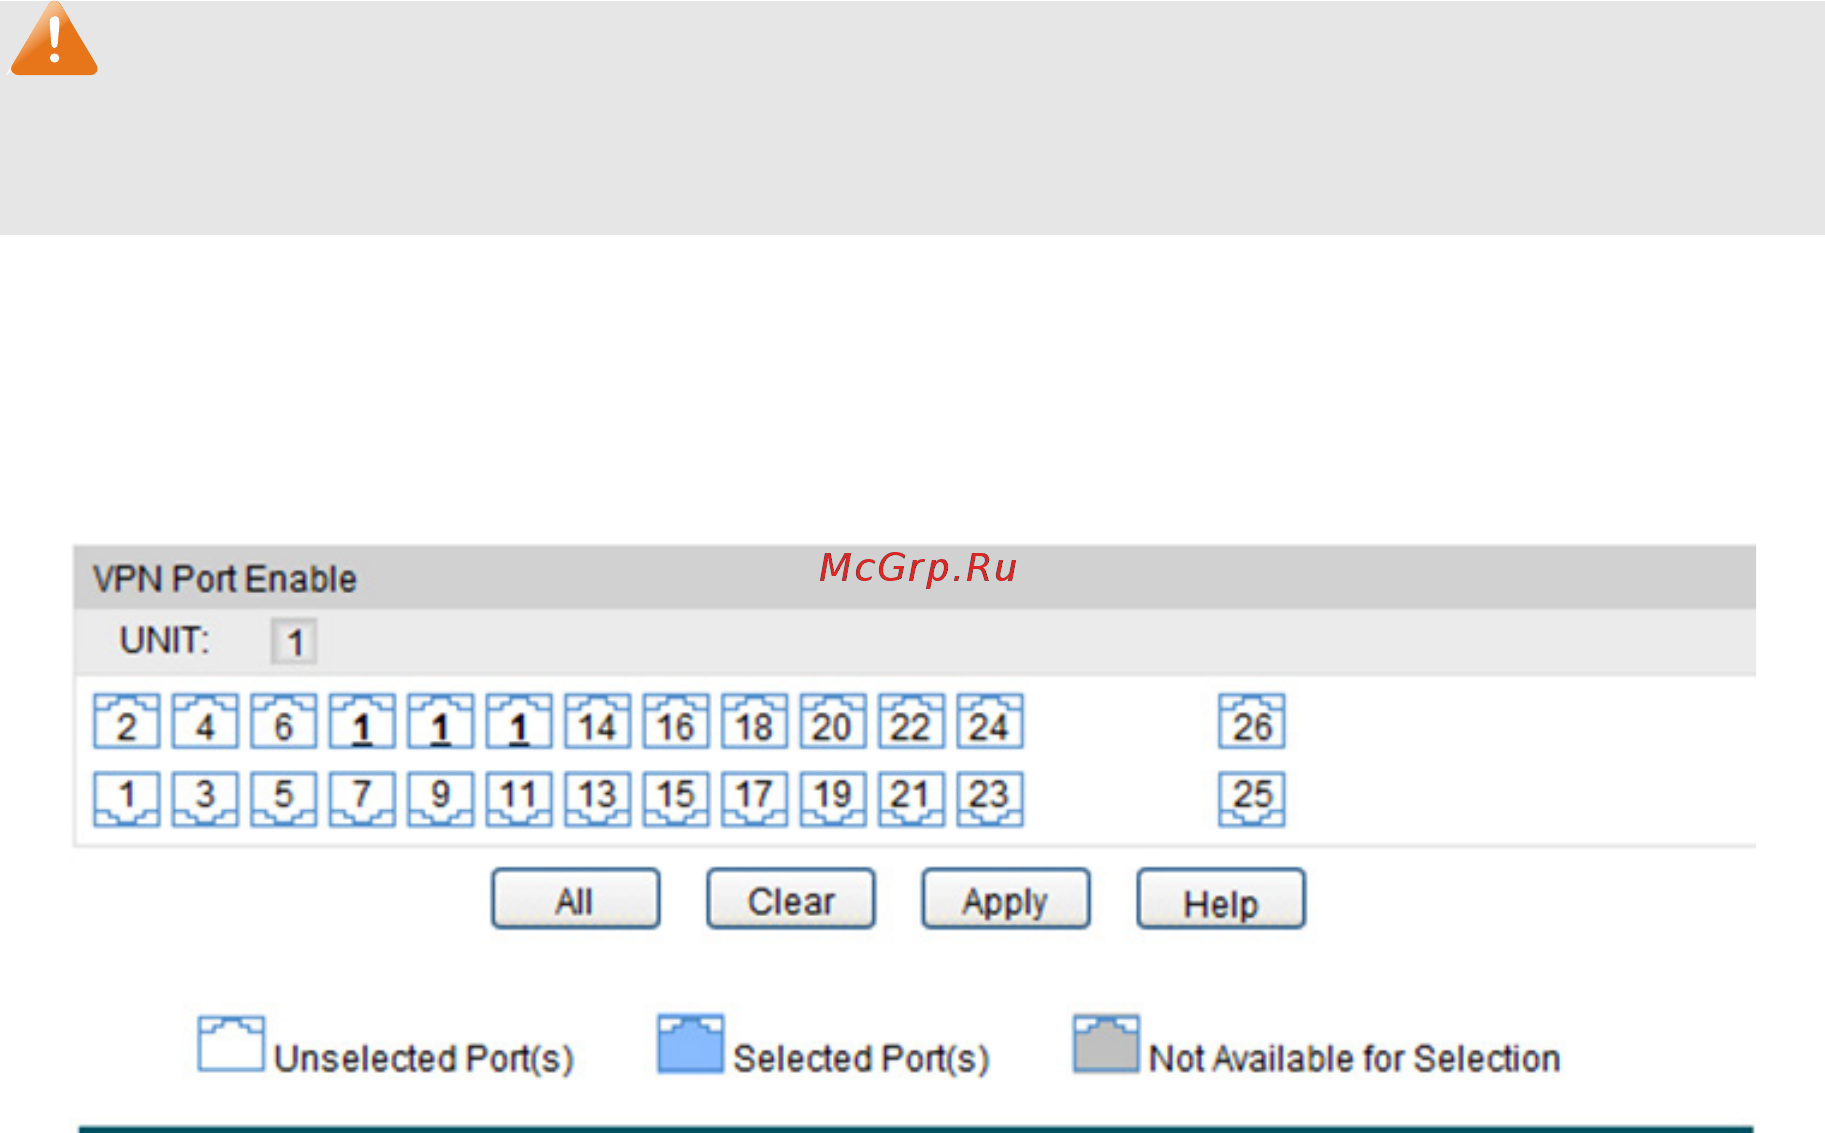Select SFP port 26
Image resolution: width=1825 pixels, height=1133 pixels.
(1252, 722)
